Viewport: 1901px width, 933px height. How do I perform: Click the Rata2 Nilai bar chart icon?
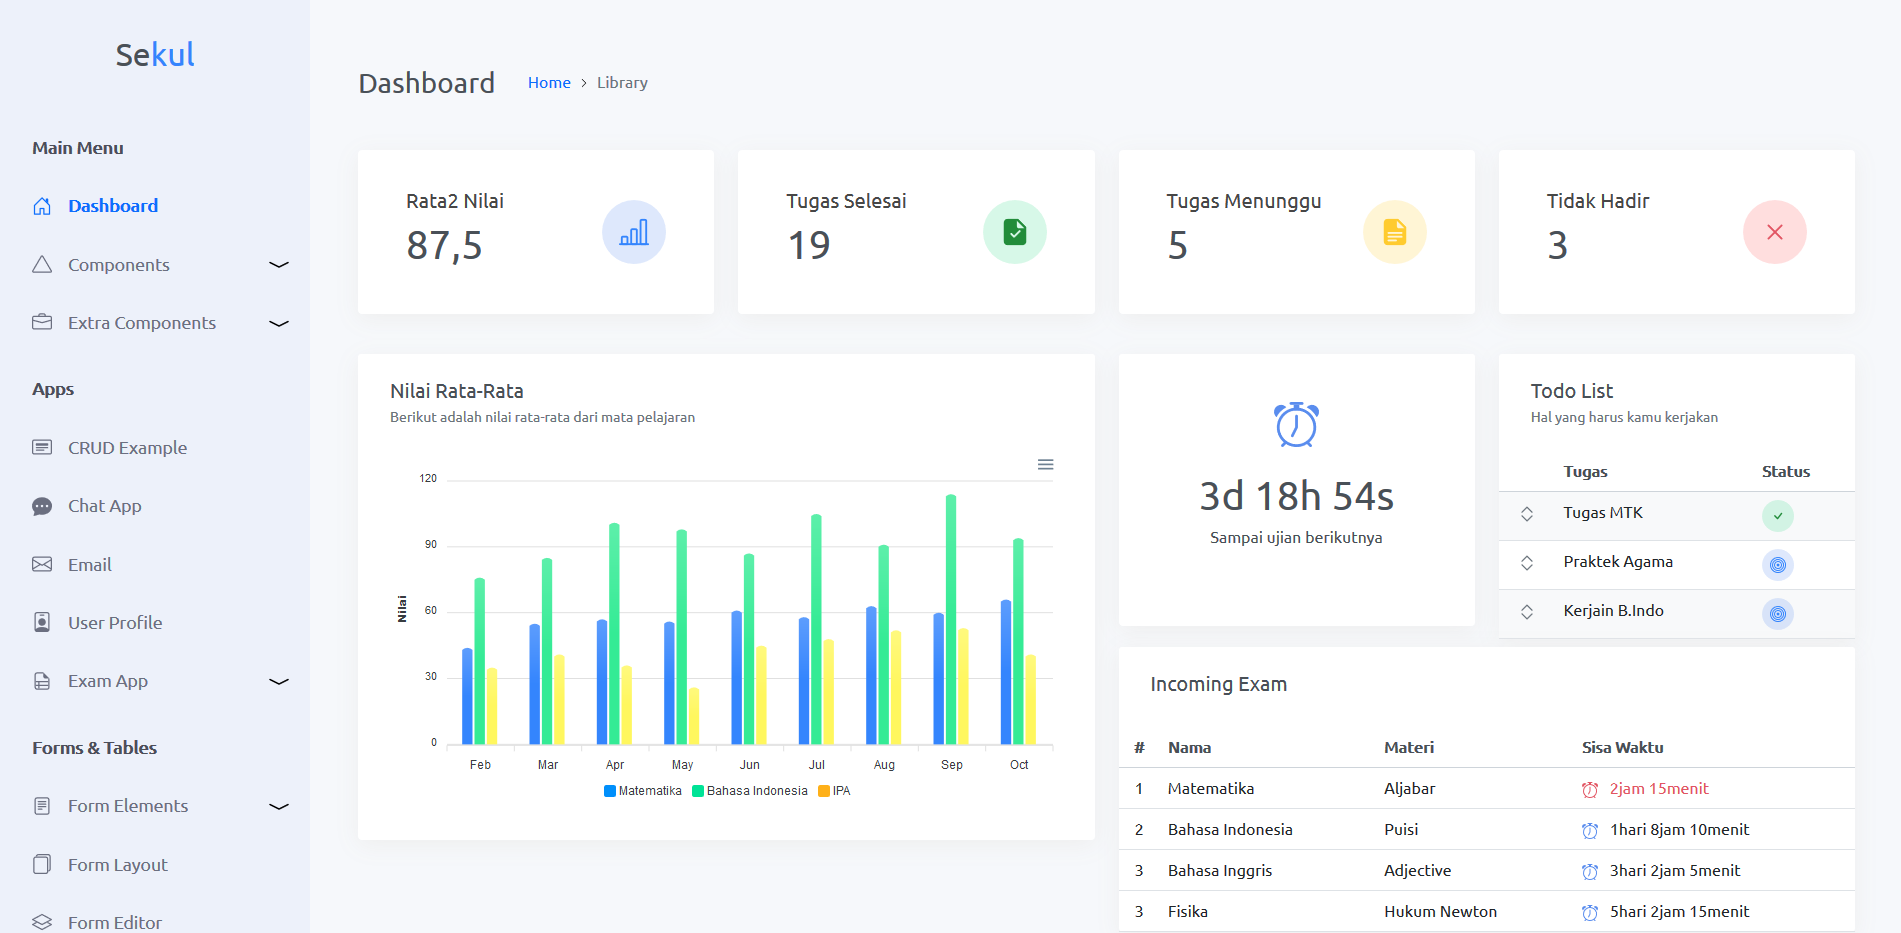point(634,232)
